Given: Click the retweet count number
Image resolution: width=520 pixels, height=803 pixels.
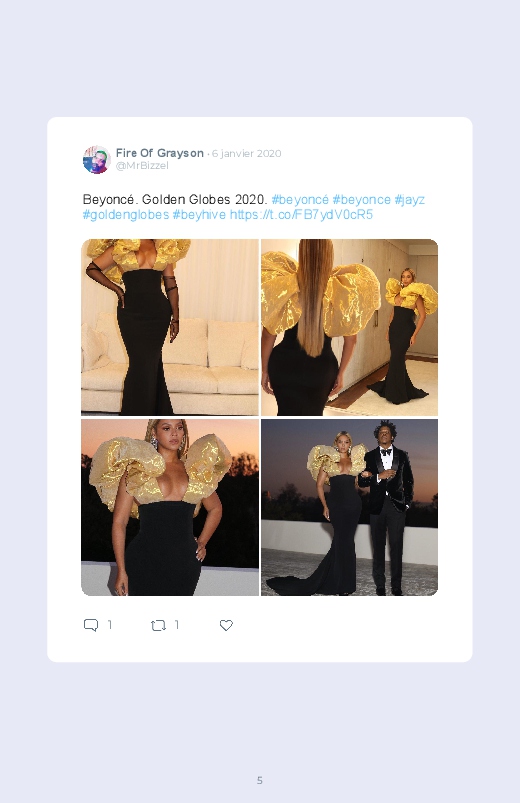Looking at the screenshot, I should [x=177, y=625].
